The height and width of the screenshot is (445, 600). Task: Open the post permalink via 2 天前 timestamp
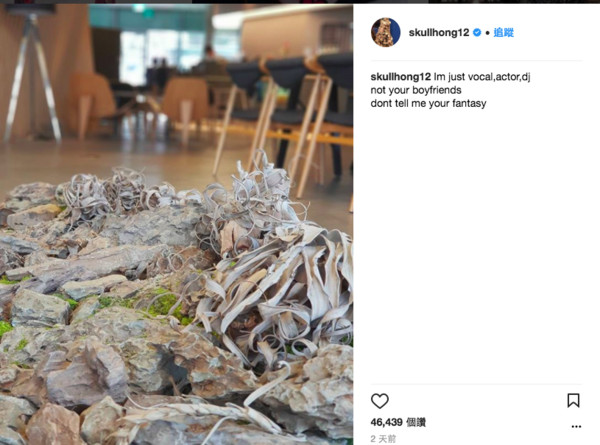383,438
